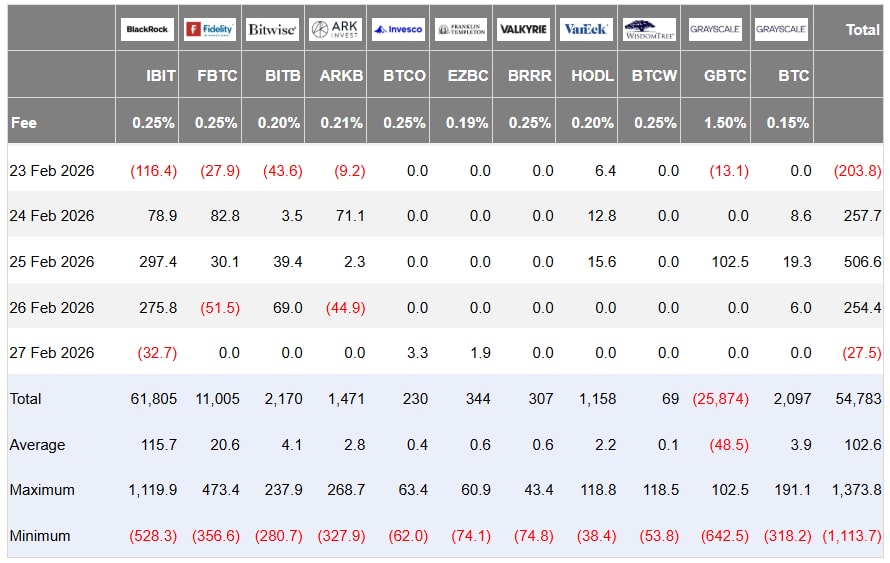The height and width of the screenshot is (563, 890).
Task: Select the 27 Feb 2026 row label
Action: (x=52, y=353)
